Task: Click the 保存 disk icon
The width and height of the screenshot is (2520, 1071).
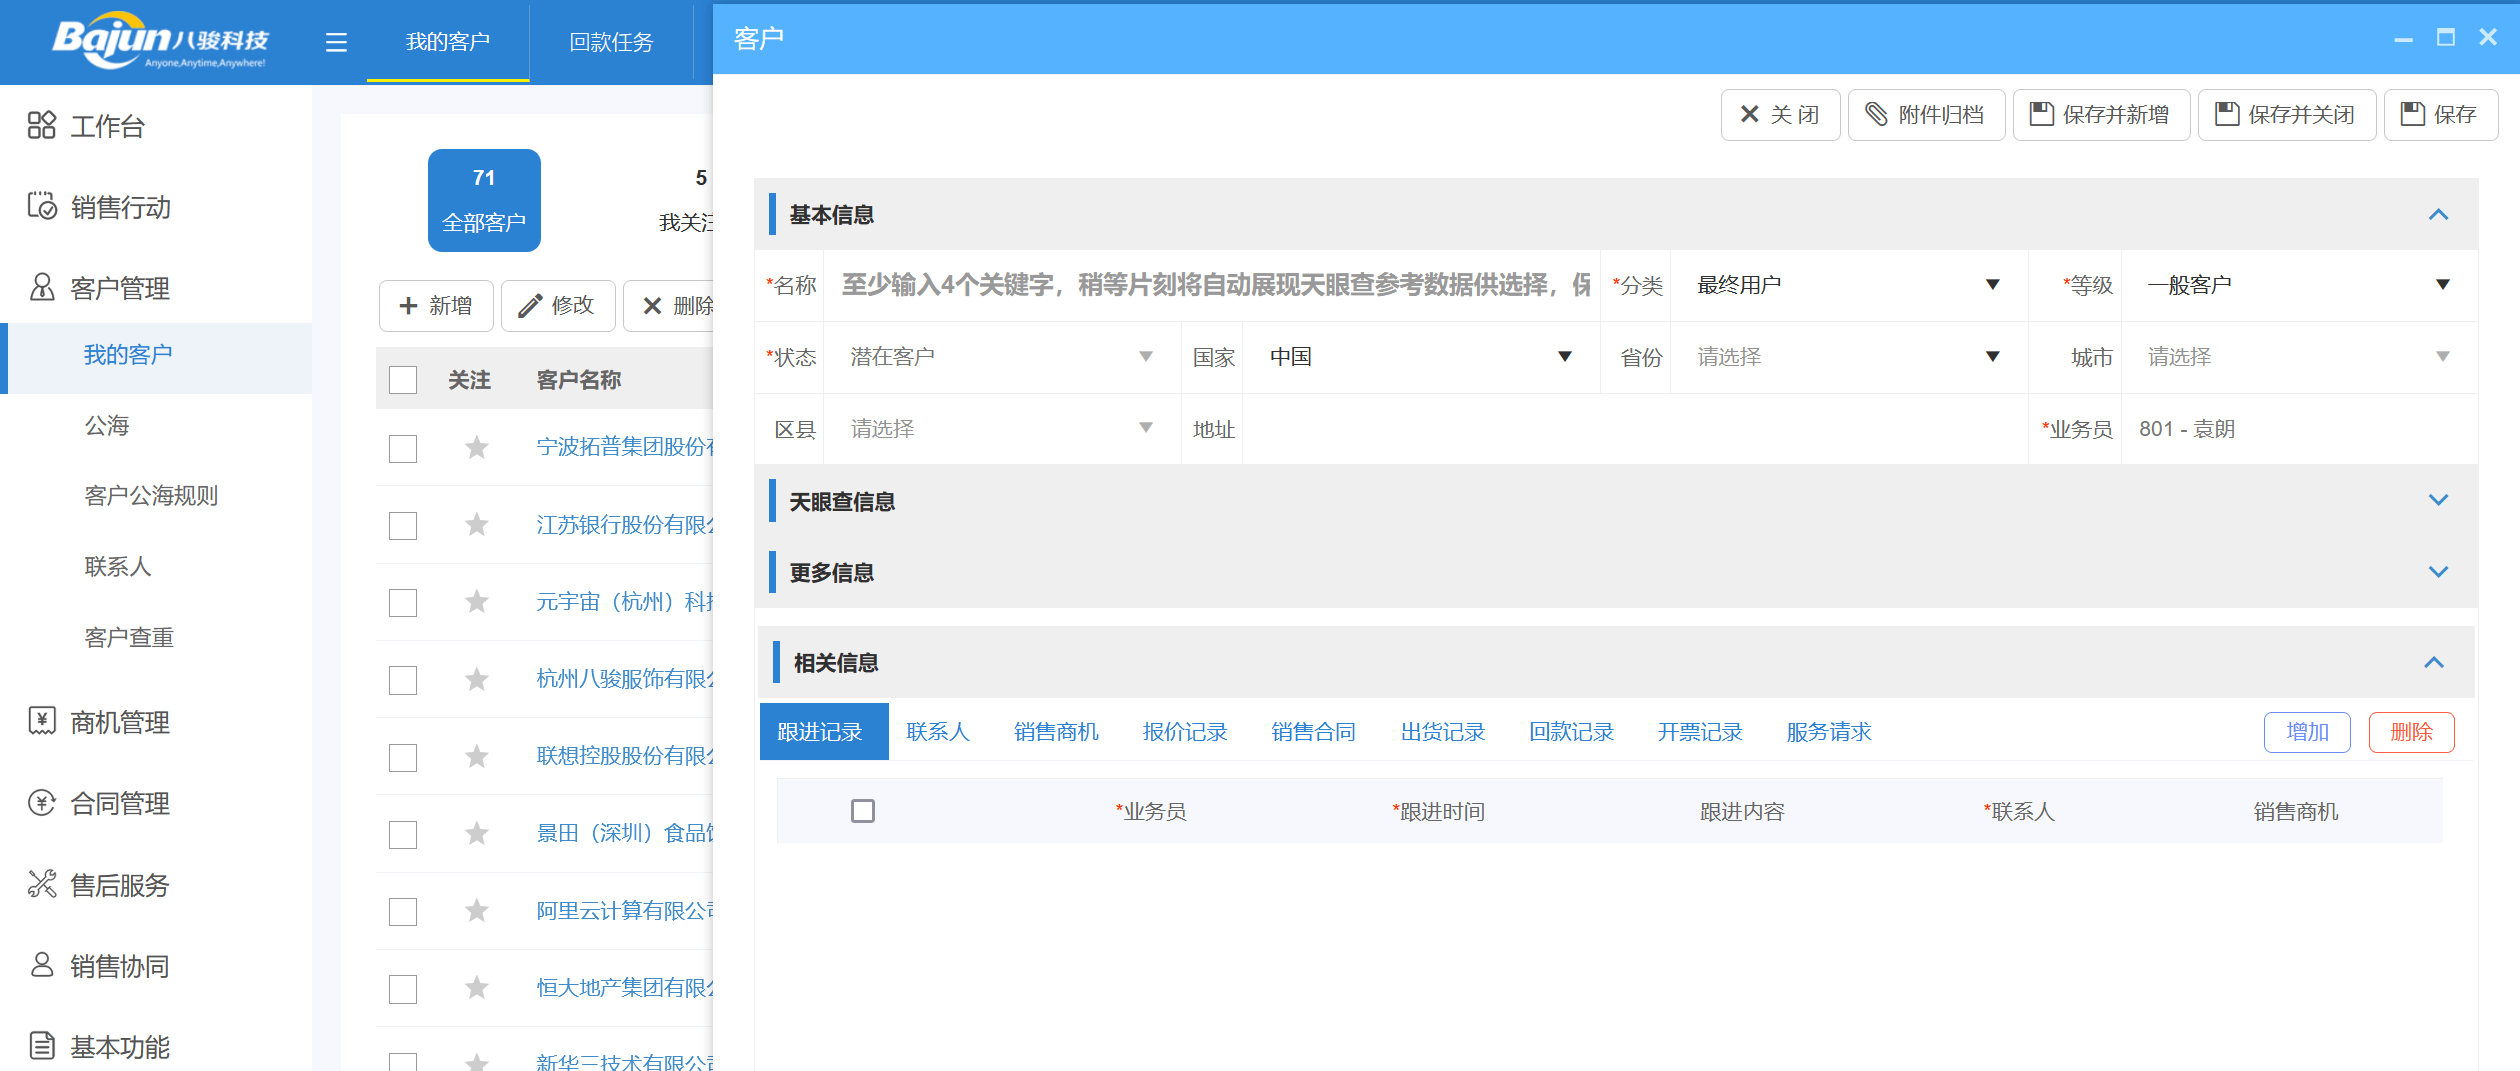Action: (x=2412, y=114)
